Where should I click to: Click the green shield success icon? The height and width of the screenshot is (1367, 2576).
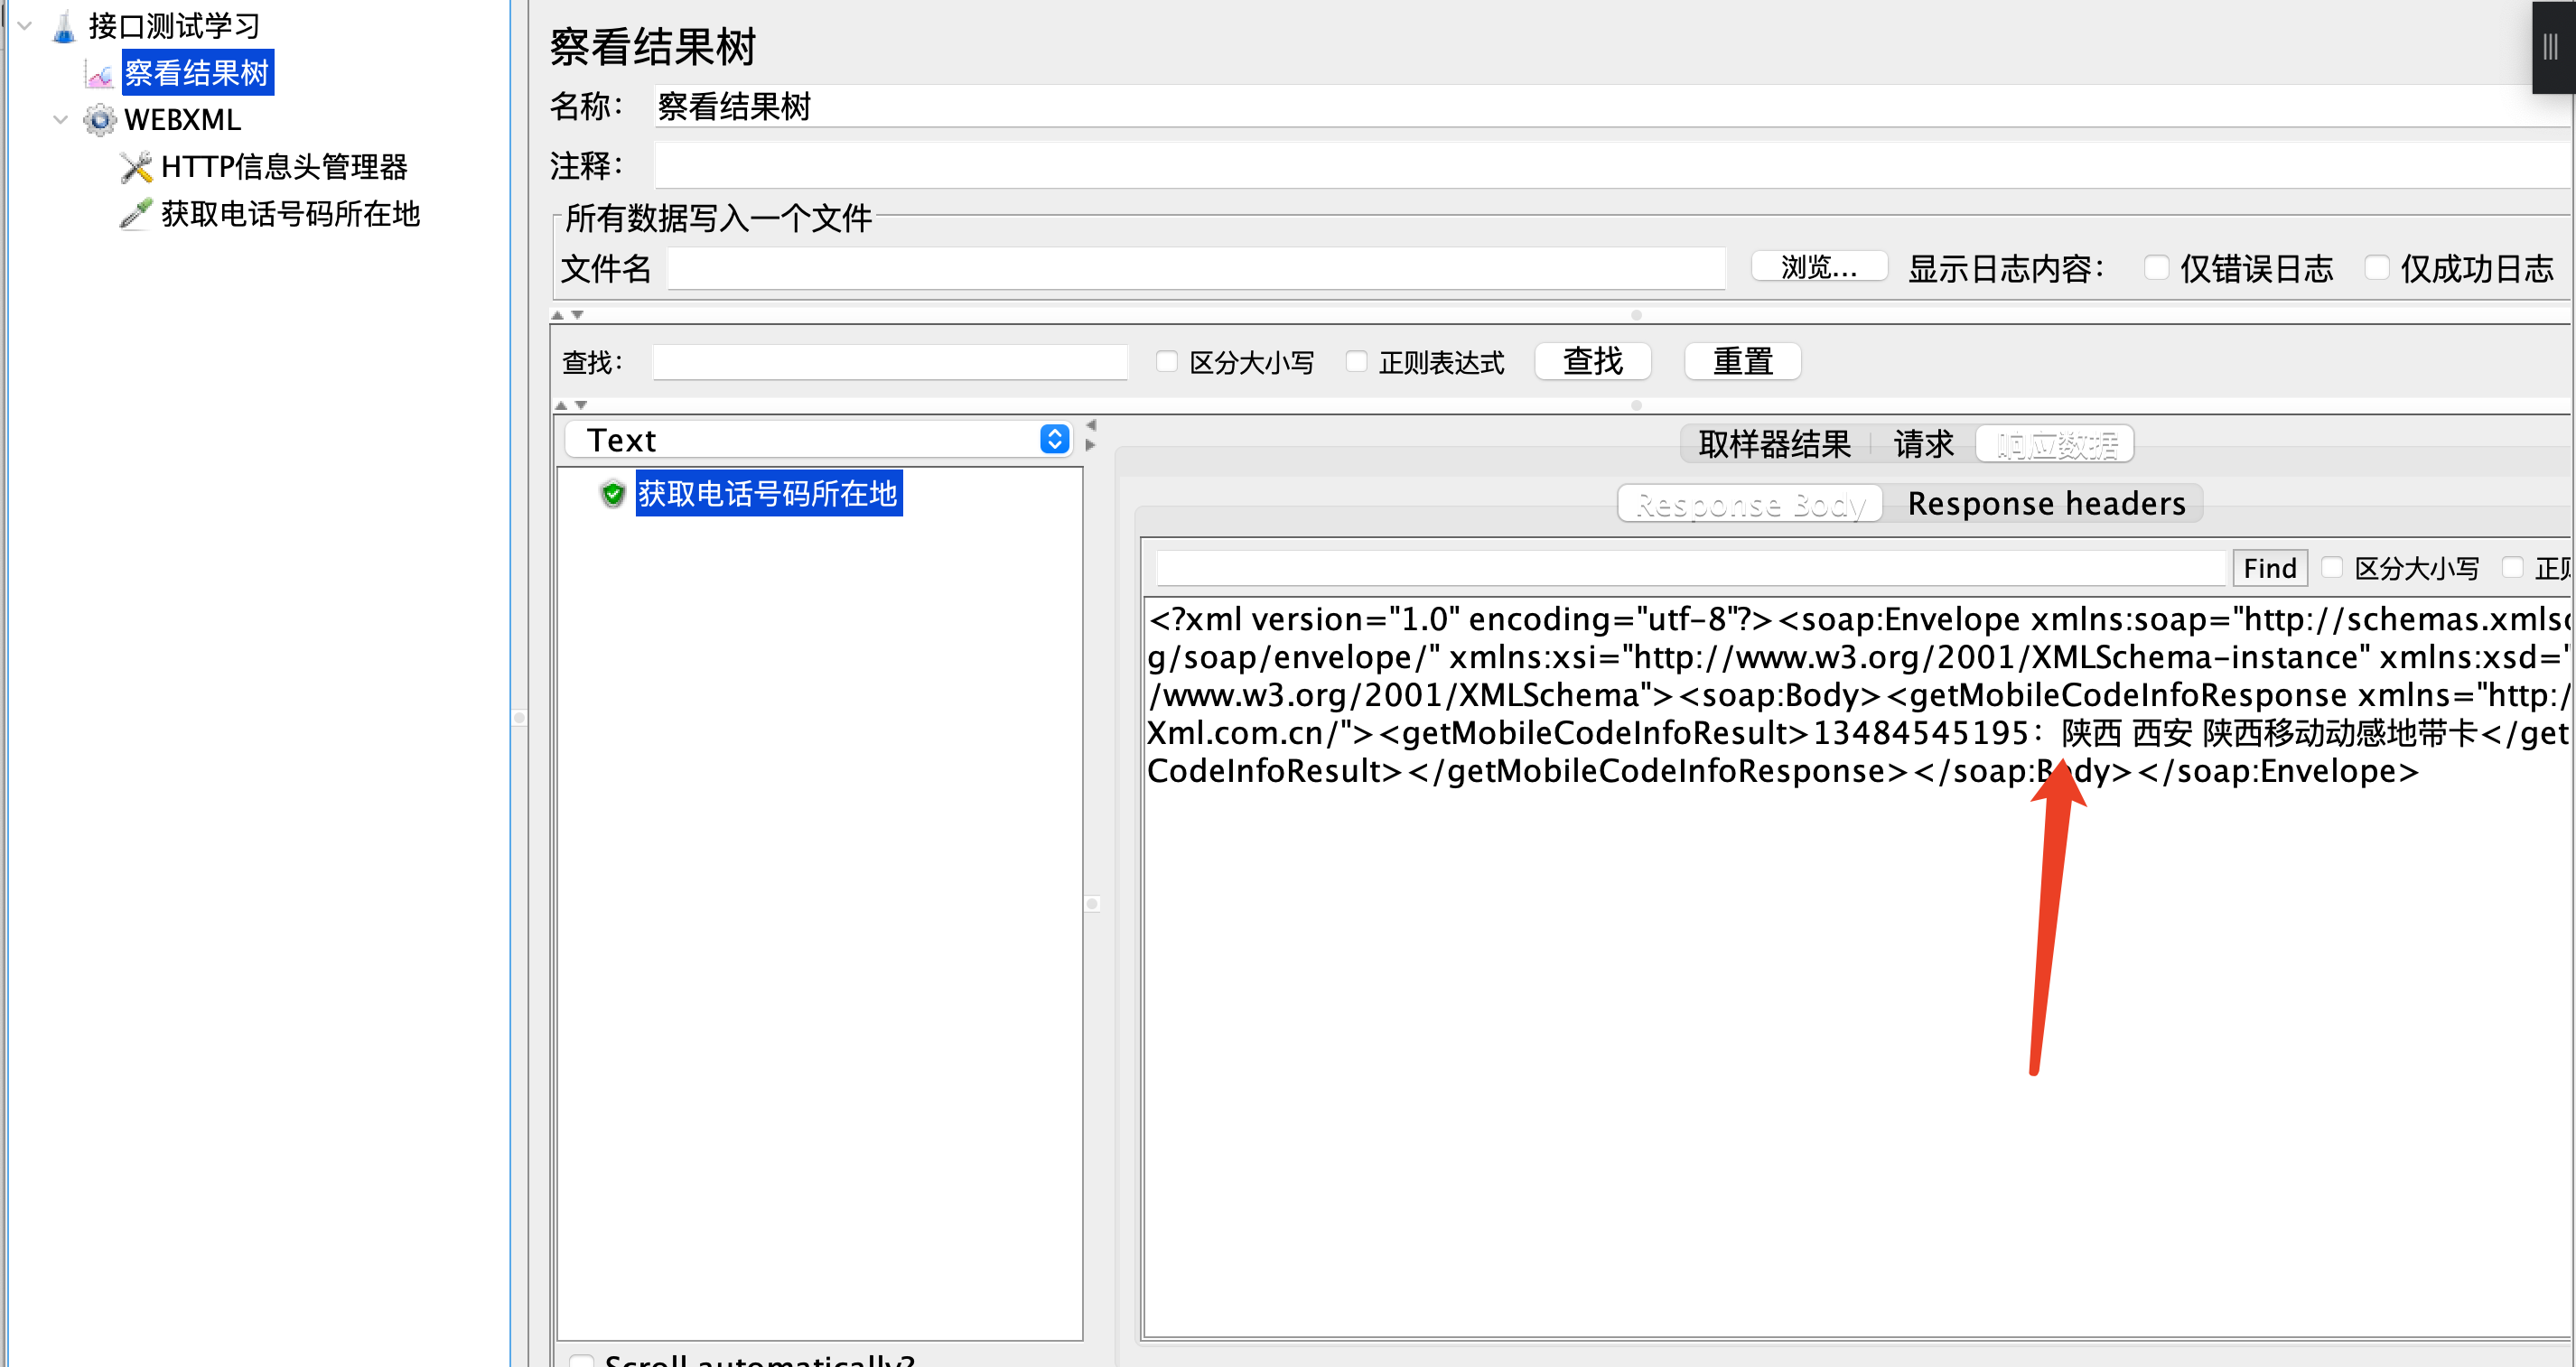click(x=613, y=494)
